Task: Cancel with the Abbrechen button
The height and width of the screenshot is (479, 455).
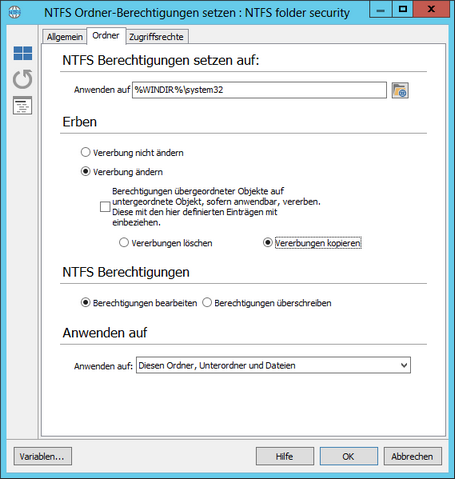Action: 413,456
